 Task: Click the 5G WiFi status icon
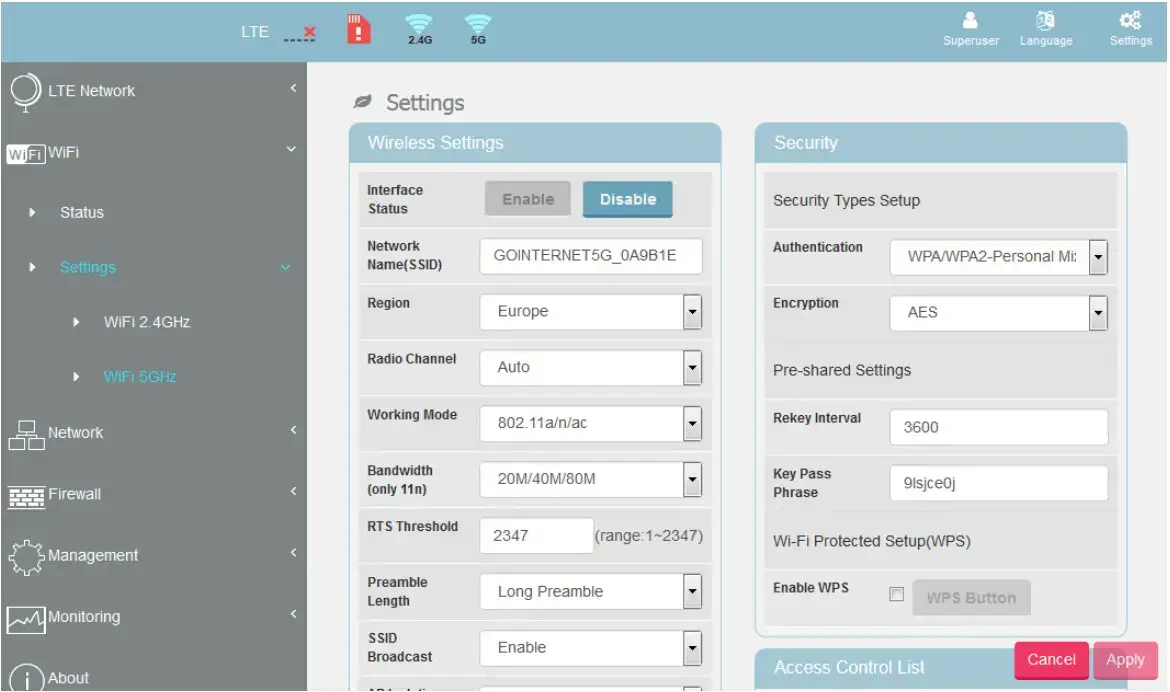pyautogui.click(x=478, y=29)
